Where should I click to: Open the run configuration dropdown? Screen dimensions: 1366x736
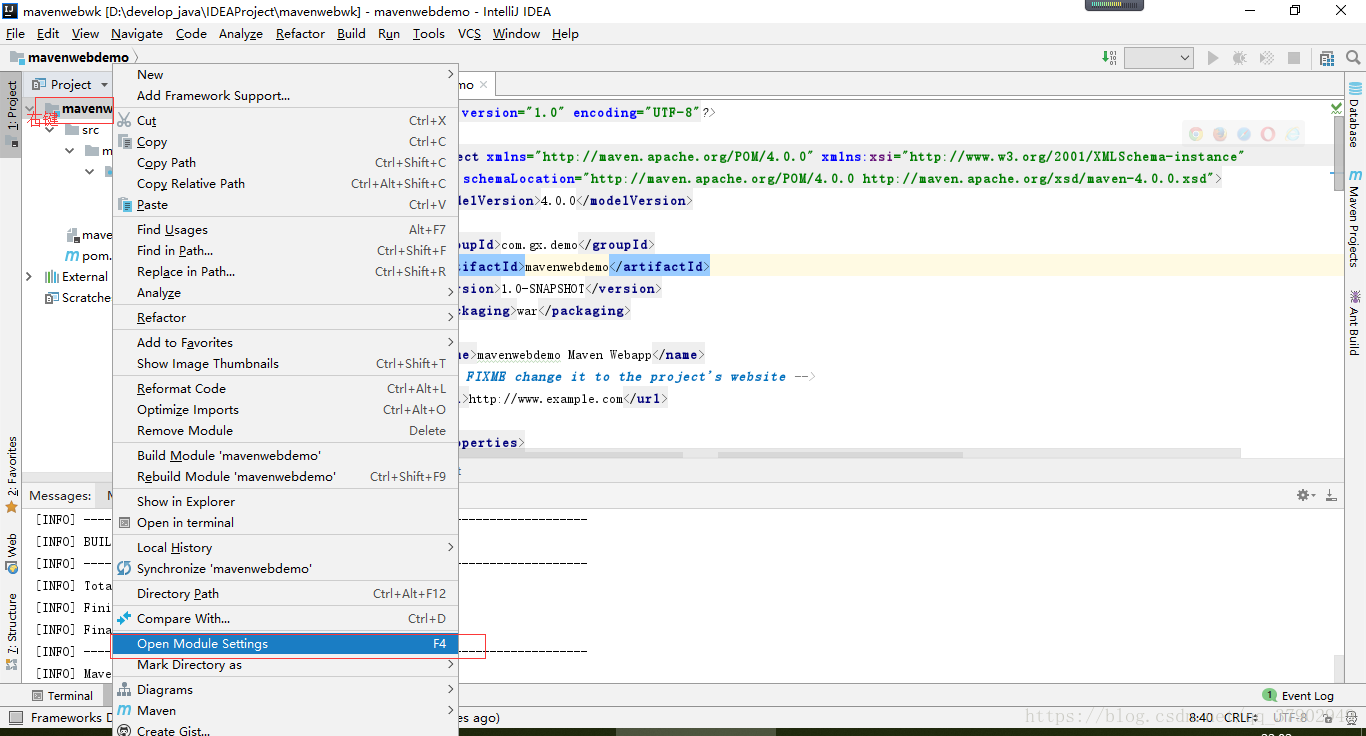point(1159,58)
